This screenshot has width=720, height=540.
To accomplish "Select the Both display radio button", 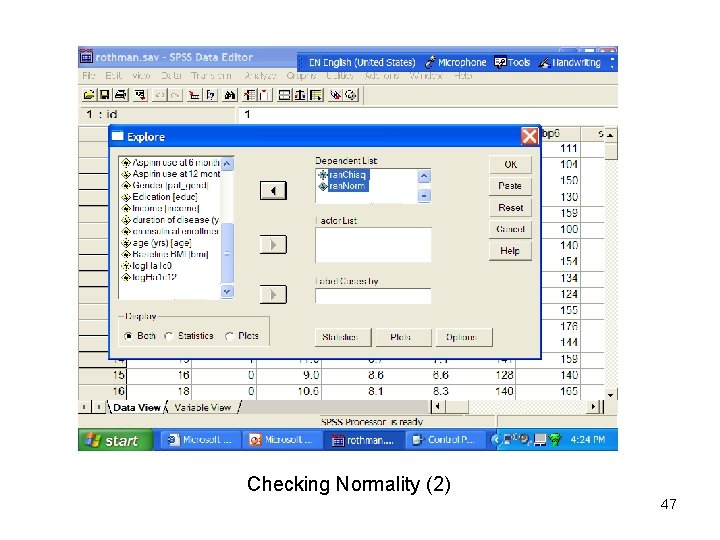I will click(128, 336).
